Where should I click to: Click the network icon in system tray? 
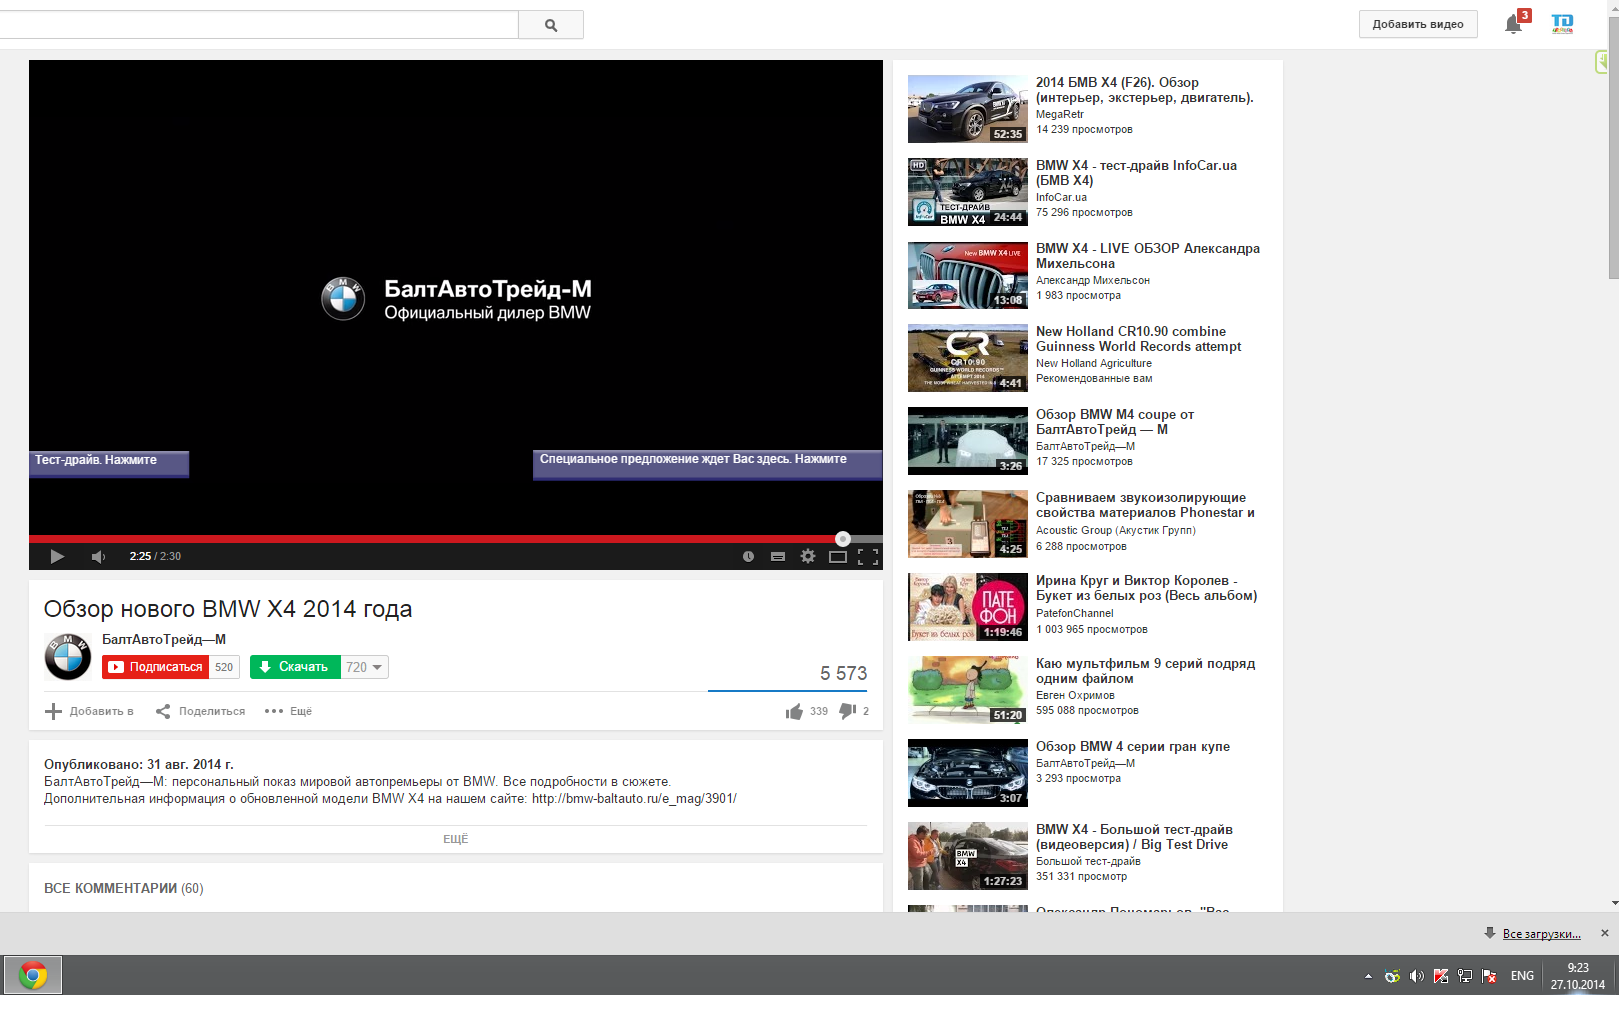coord(1465,976)
